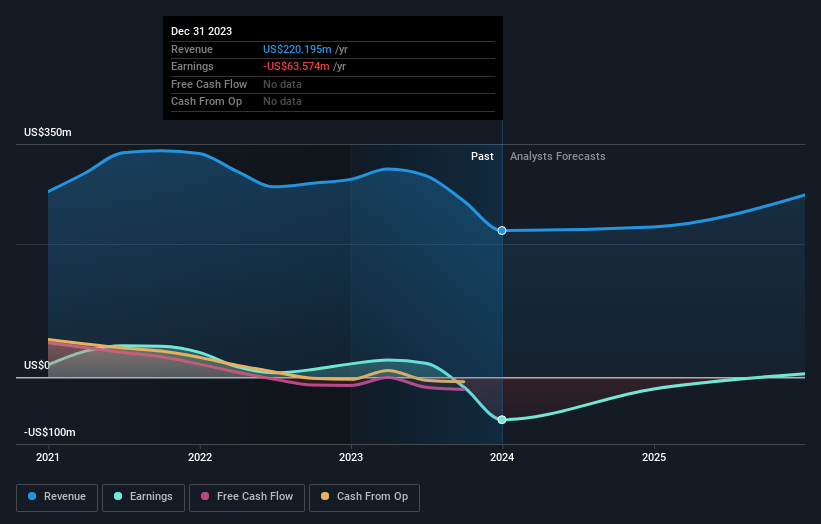The height and width of the screenshot is (524, 821).
Task: Click the 2025 x-axis label
Action: click(654, 457)
